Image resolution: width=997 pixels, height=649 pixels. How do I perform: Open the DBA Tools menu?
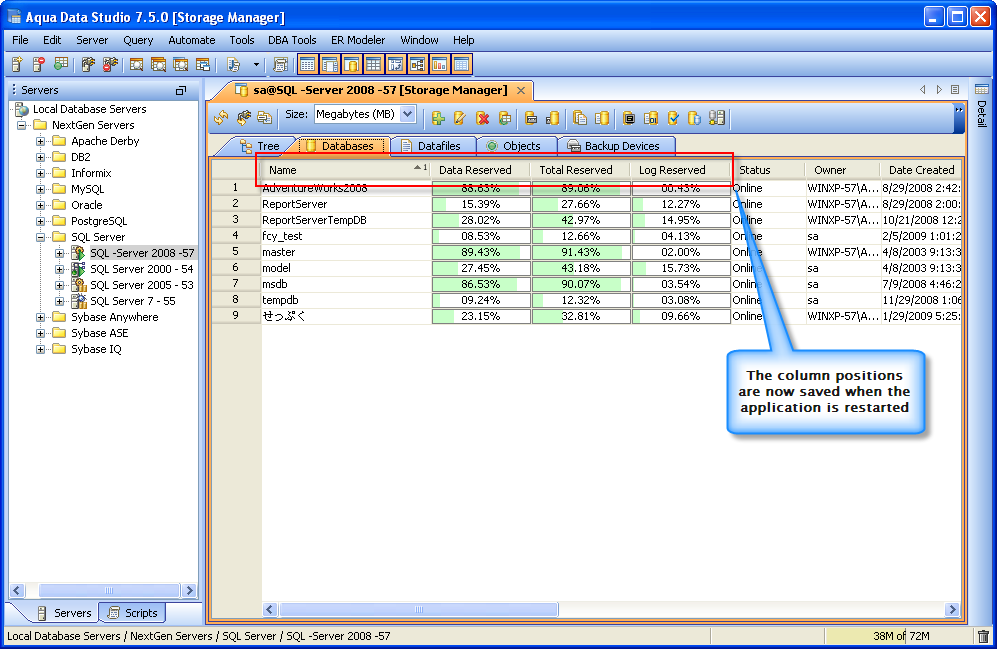tap(292, 40)
